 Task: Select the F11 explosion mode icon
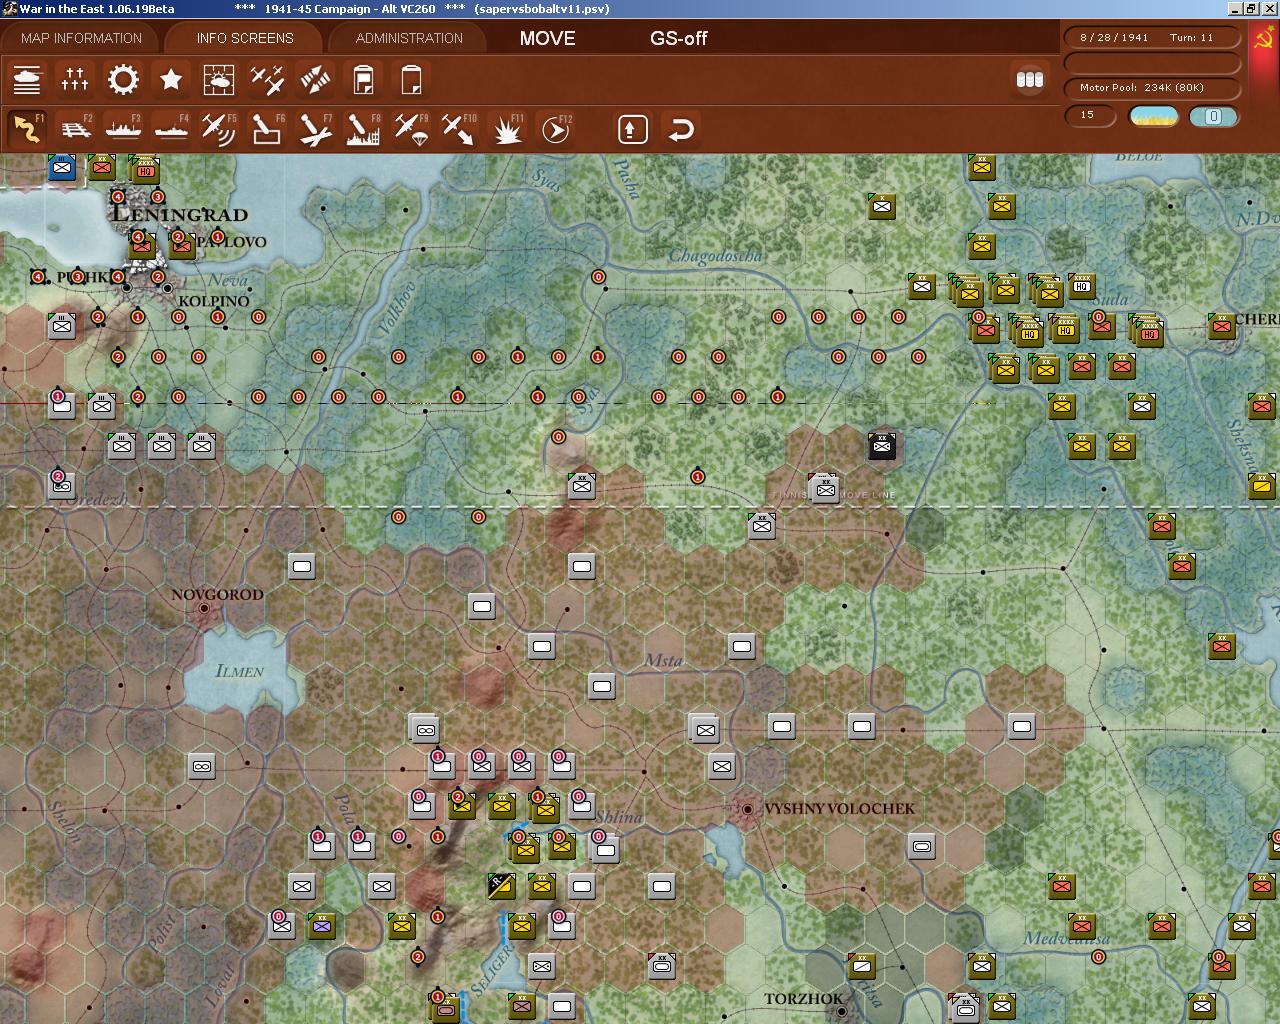(507, 129)
